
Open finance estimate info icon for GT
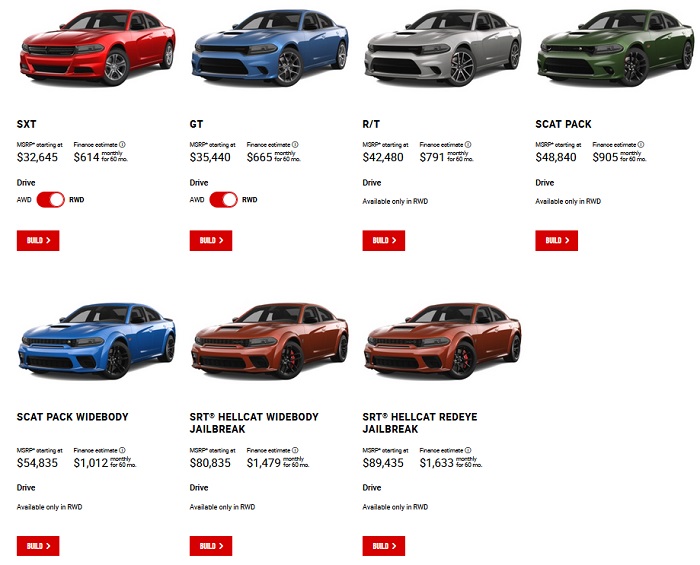295,145
